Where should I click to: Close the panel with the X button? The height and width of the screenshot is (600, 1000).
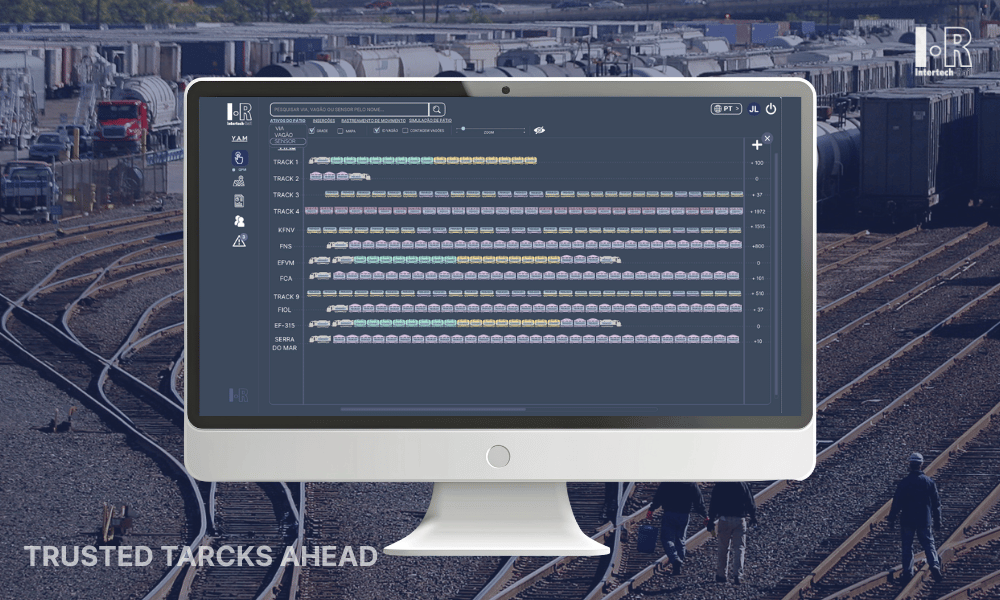[x=767, y=138]
